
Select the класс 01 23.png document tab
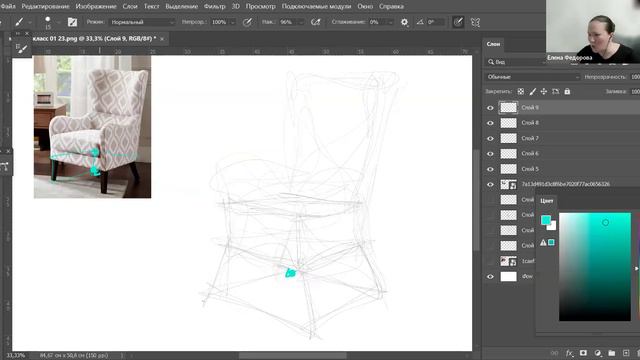point(94,38)
